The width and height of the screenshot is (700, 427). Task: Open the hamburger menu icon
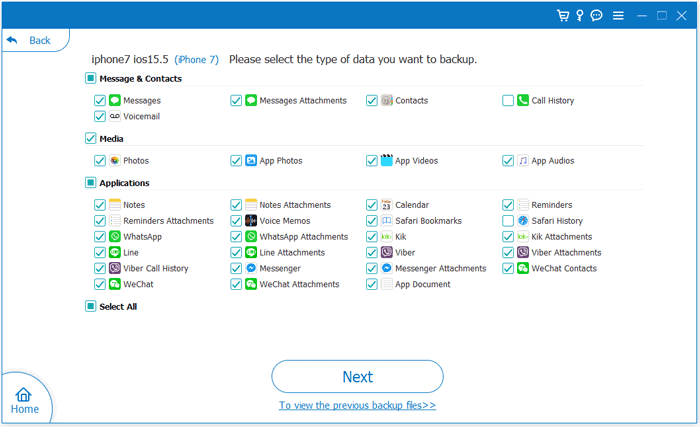(x=618, y=16)
